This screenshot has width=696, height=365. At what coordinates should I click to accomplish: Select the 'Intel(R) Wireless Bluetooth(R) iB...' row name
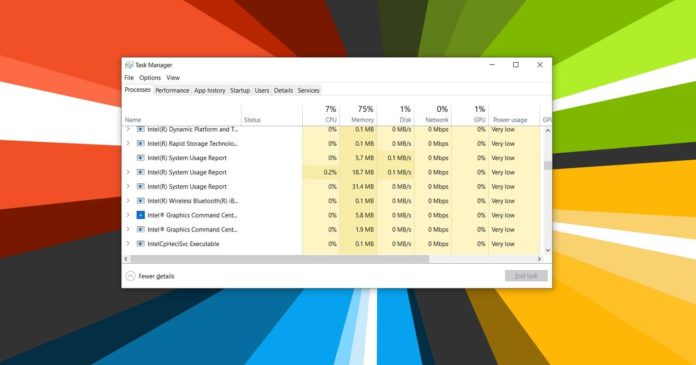[193, 201]
